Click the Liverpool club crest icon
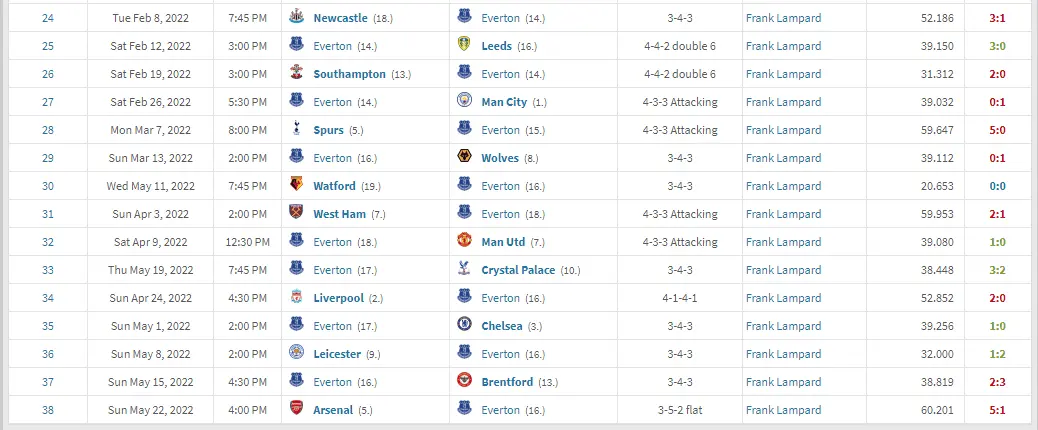 click(x=296, y=298)
